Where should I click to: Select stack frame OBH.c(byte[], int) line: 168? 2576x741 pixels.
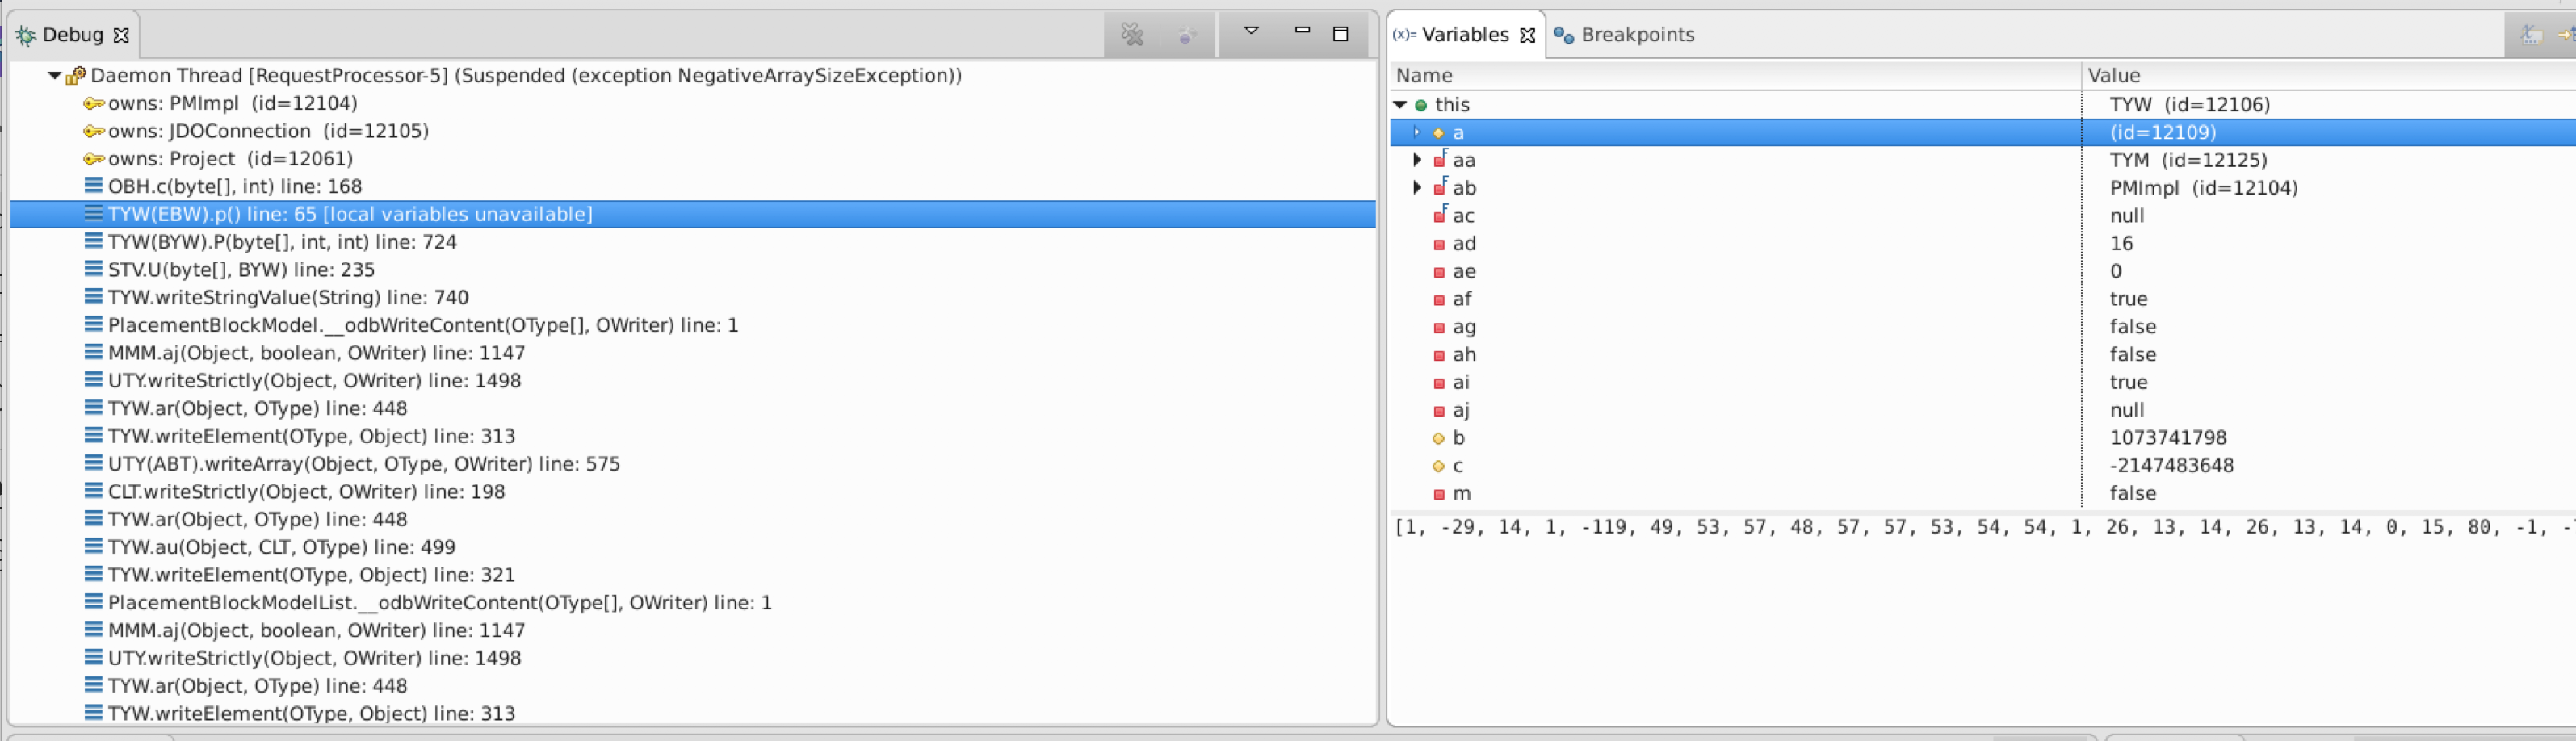point(235,187)
